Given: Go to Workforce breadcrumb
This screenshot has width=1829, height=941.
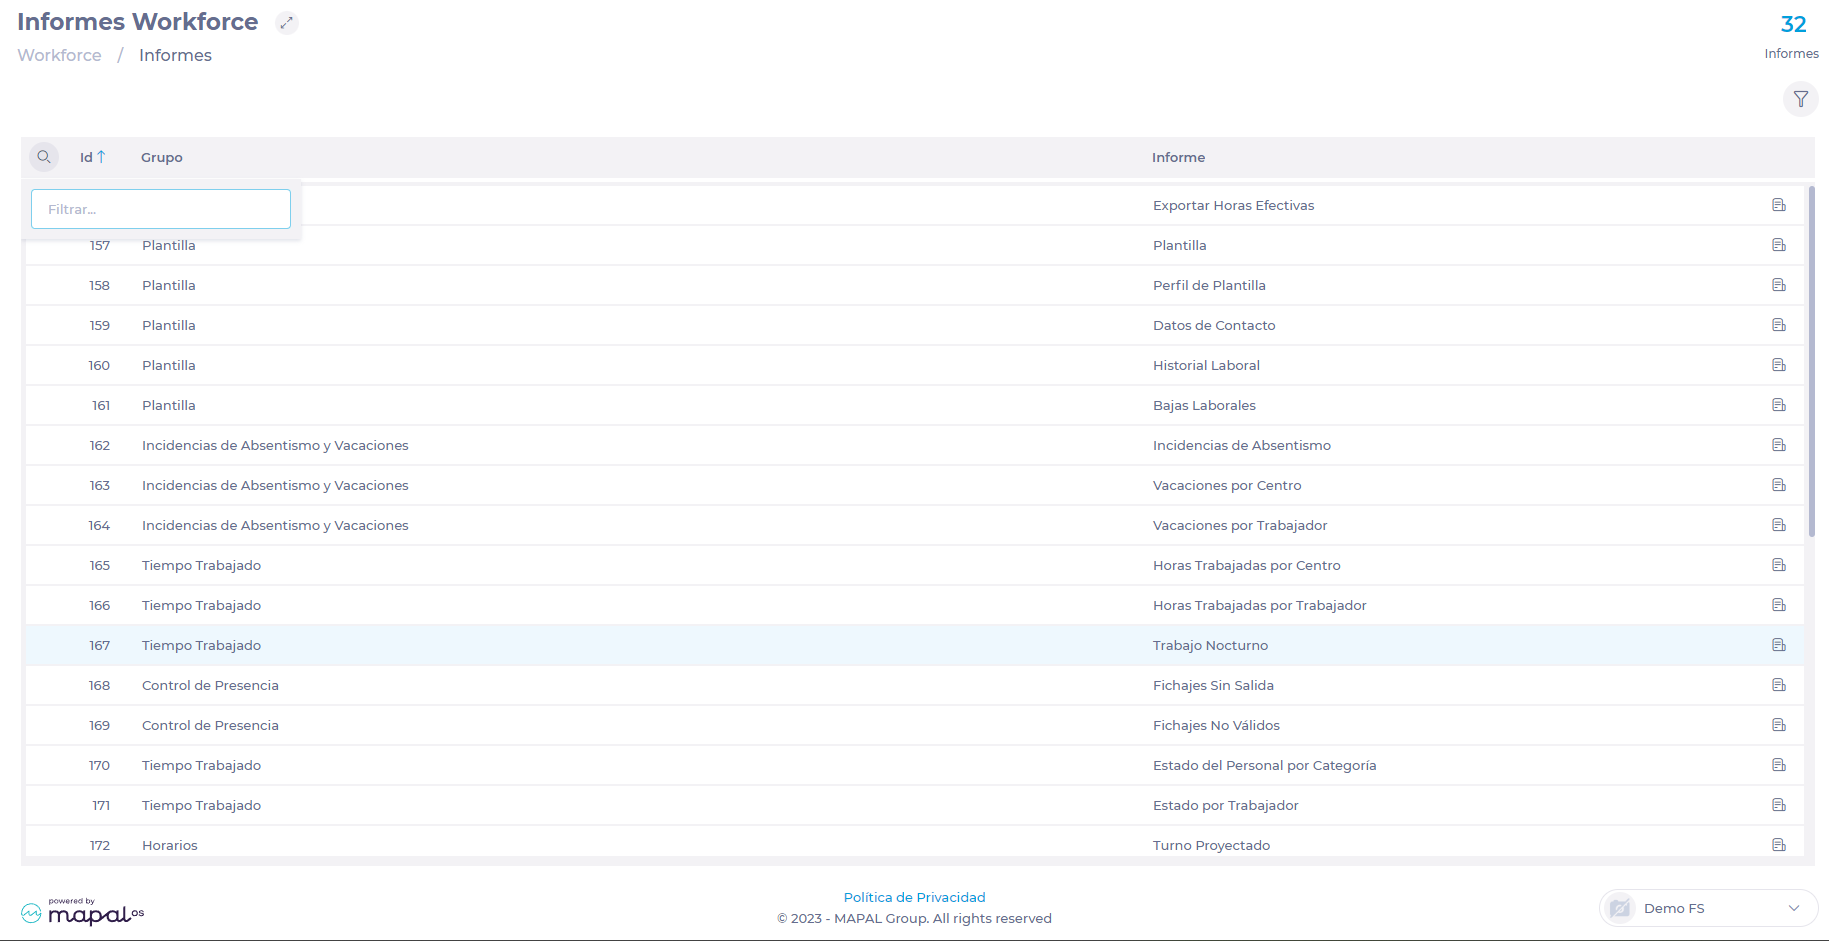Looking at the screenshot, I should pyautogui.click(x=59, y=55).
